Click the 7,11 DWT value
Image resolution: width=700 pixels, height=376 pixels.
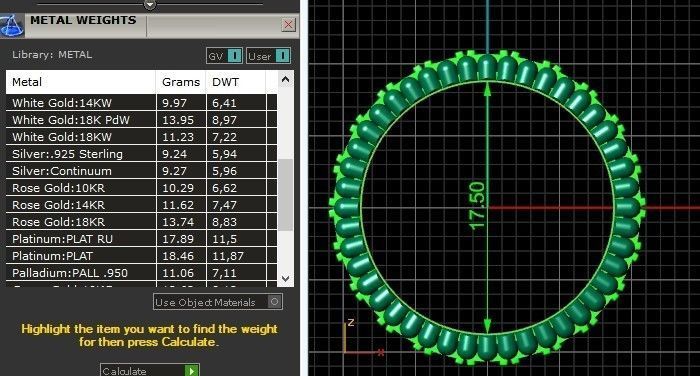pos(224,273)
